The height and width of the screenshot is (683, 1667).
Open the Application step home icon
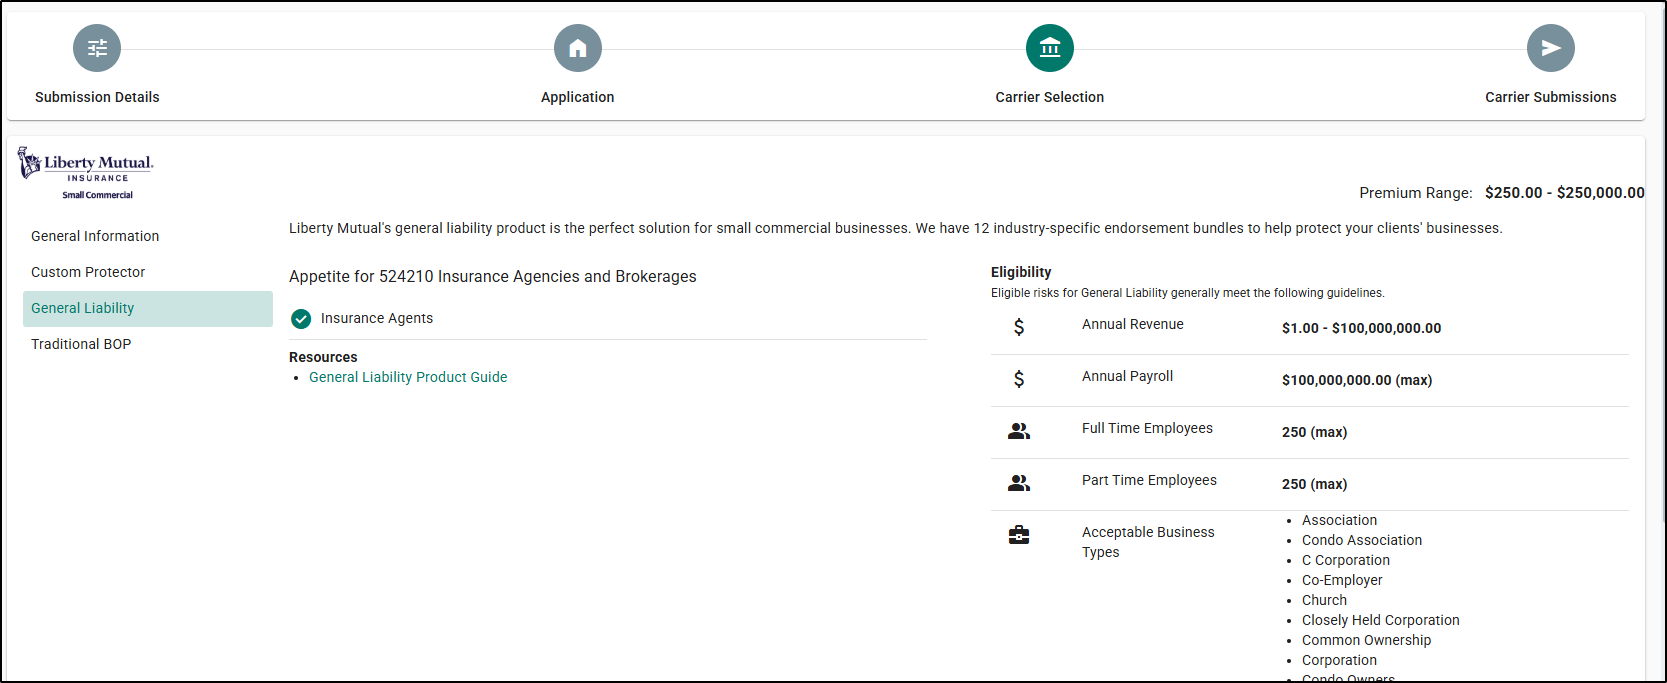(x=578, y=48)
